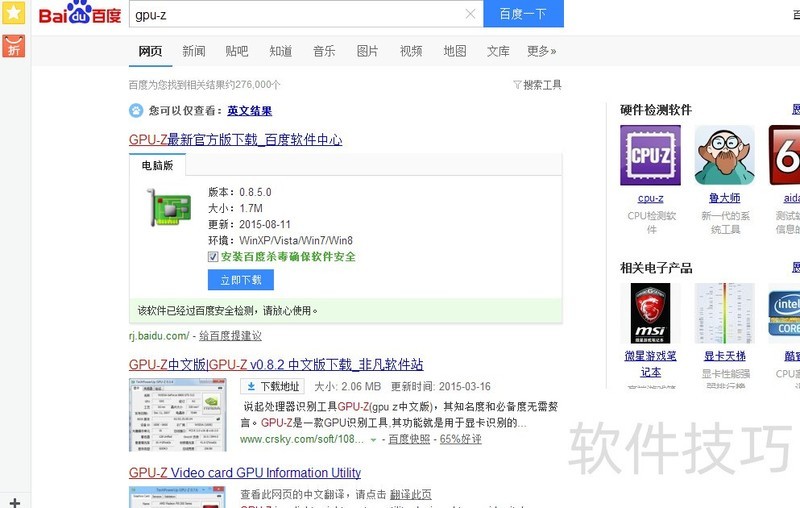Click the filter icon of 搜索工具

pos(517,85)
